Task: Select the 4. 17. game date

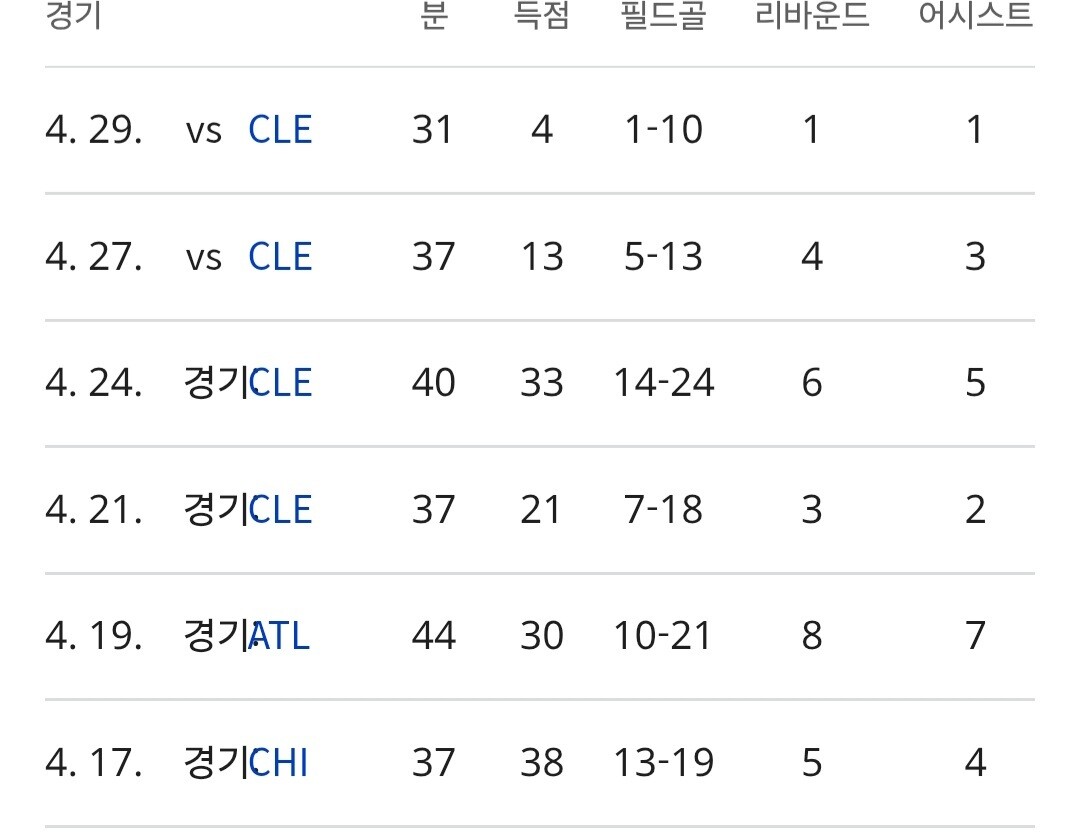Action: tap(94, 763)
